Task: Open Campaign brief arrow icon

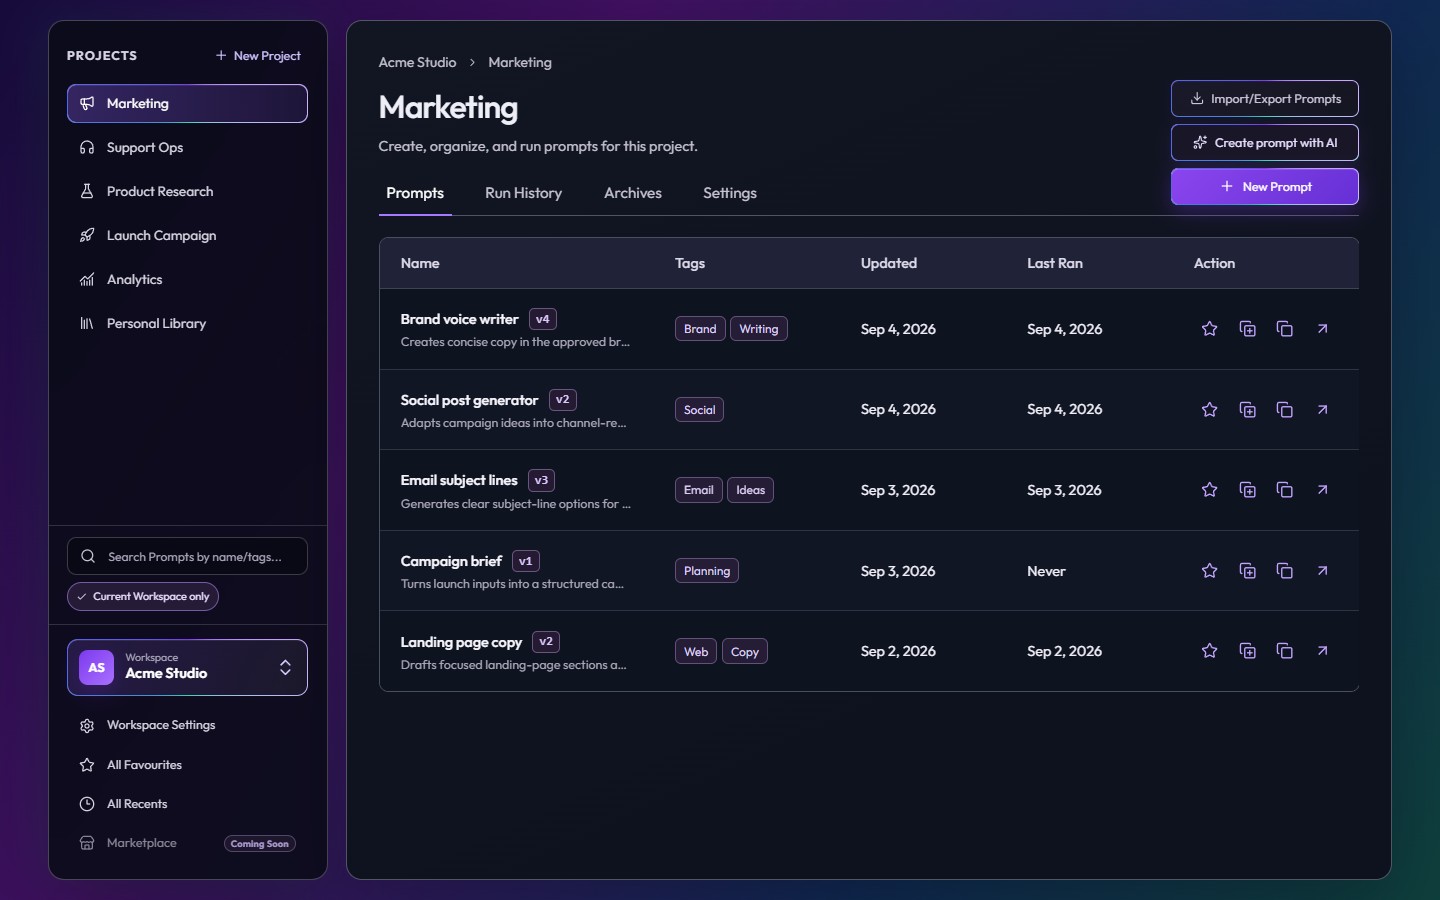Action: [x=1322, y=571]
